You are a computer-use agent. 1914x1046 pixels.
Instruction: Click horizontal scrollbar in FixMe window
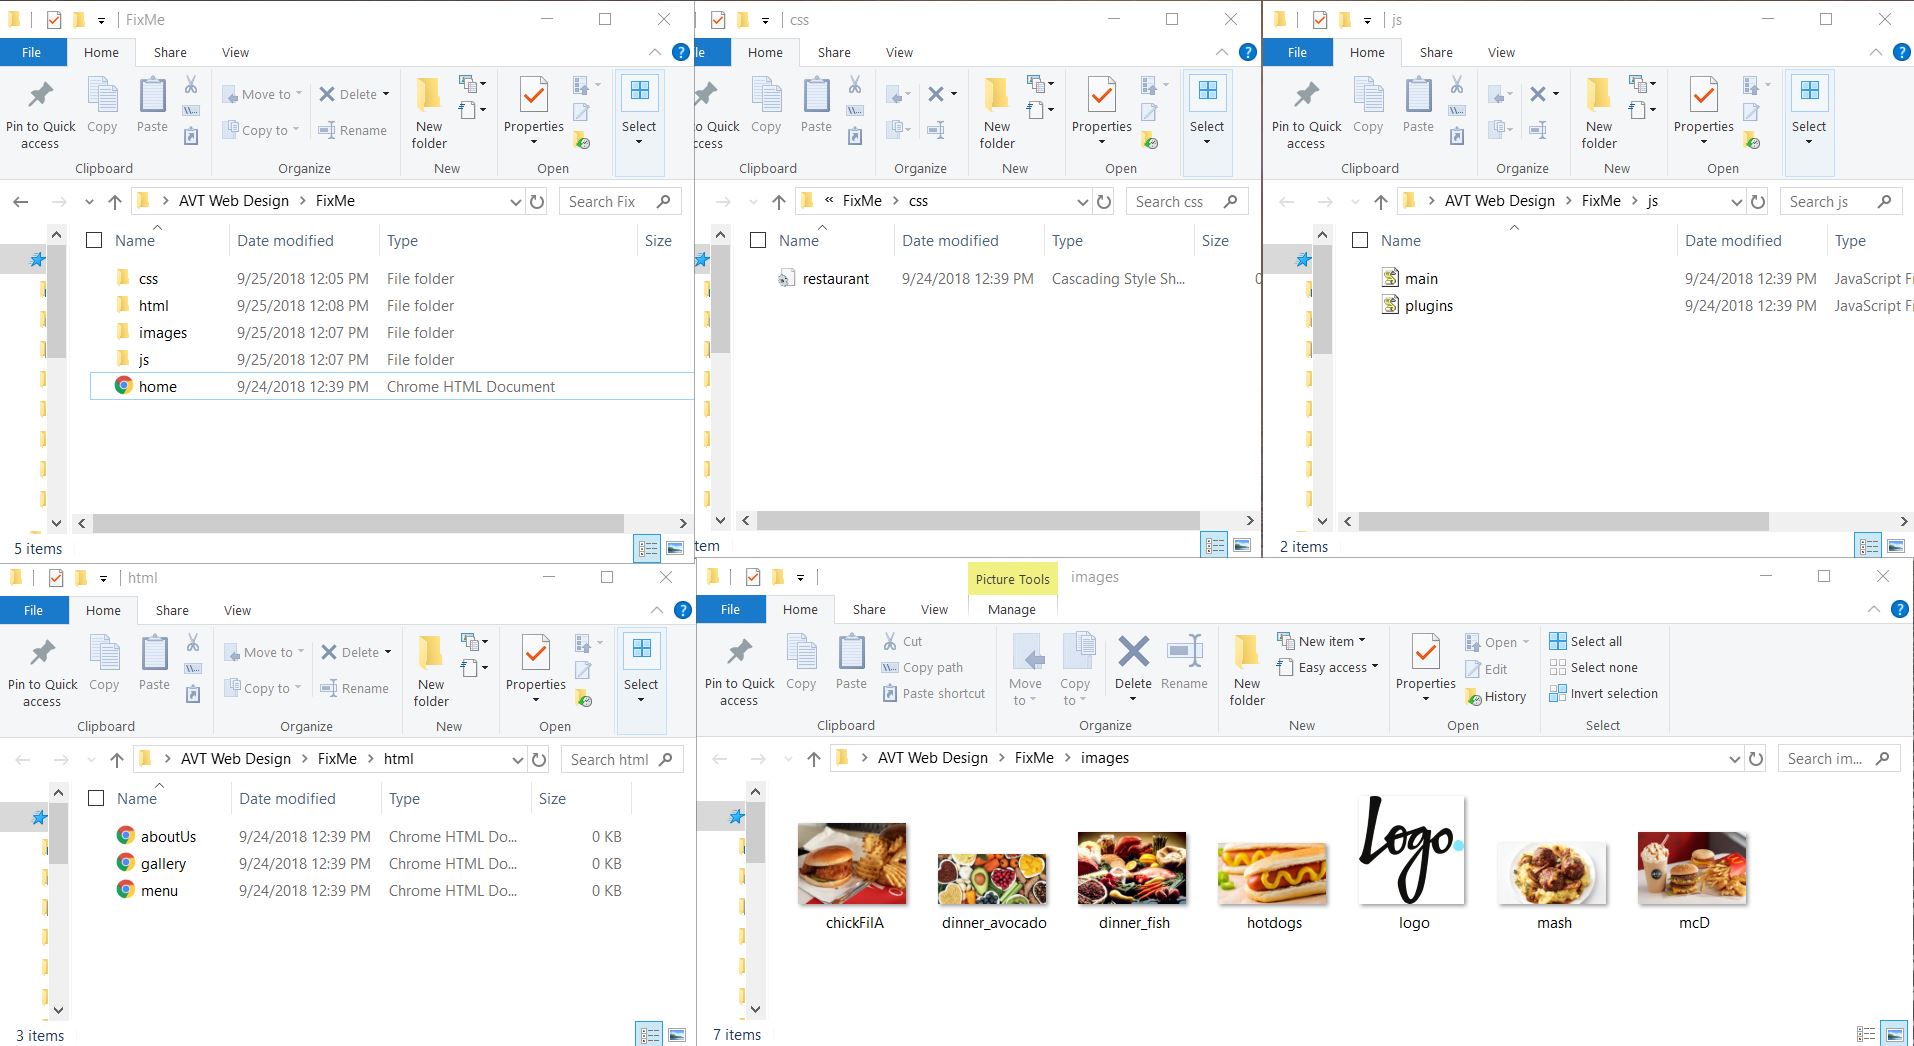tap(358, 523)
